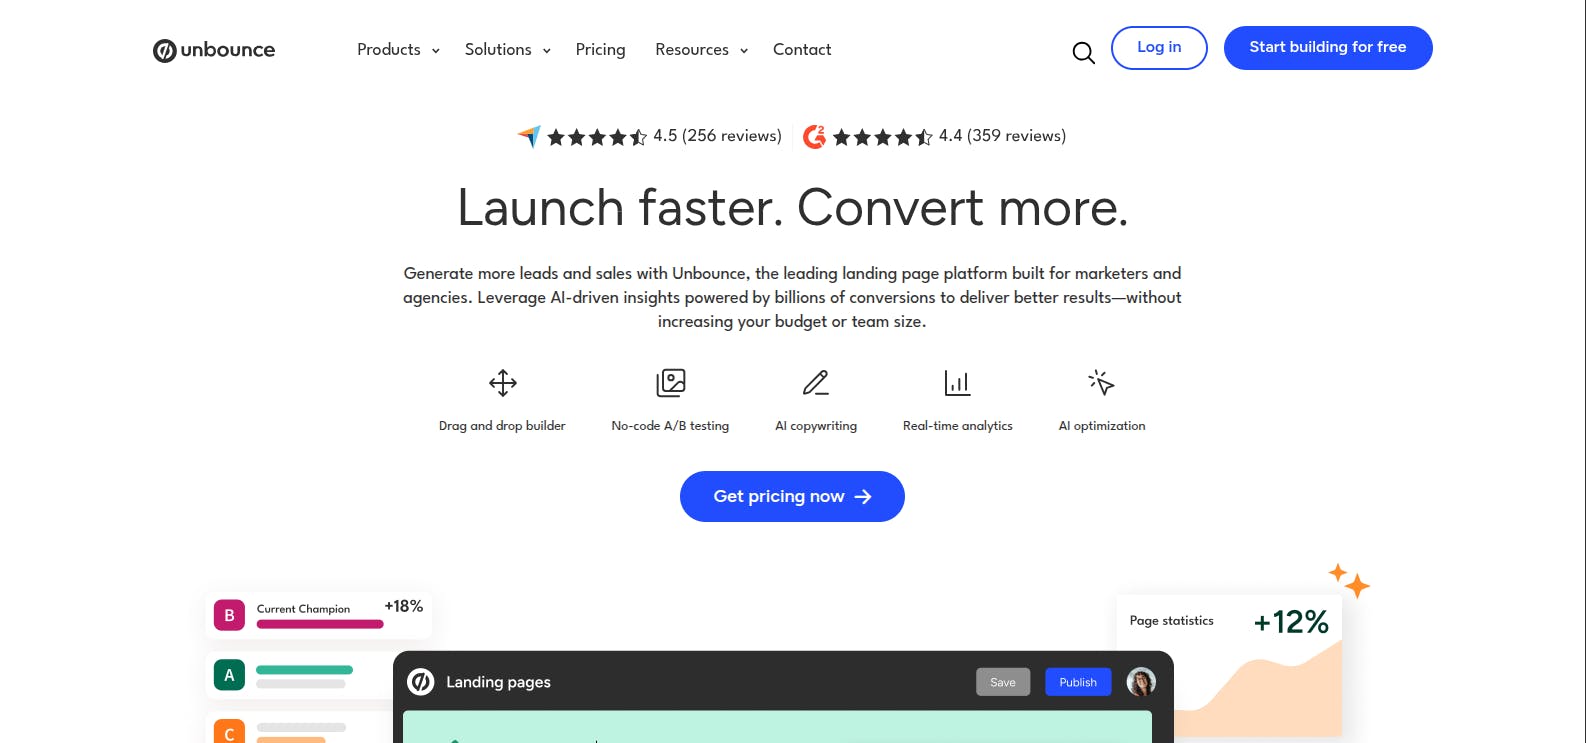Open the Pricing page
Viewport: 1586px width, 743px height.
(x=600, y=50)
